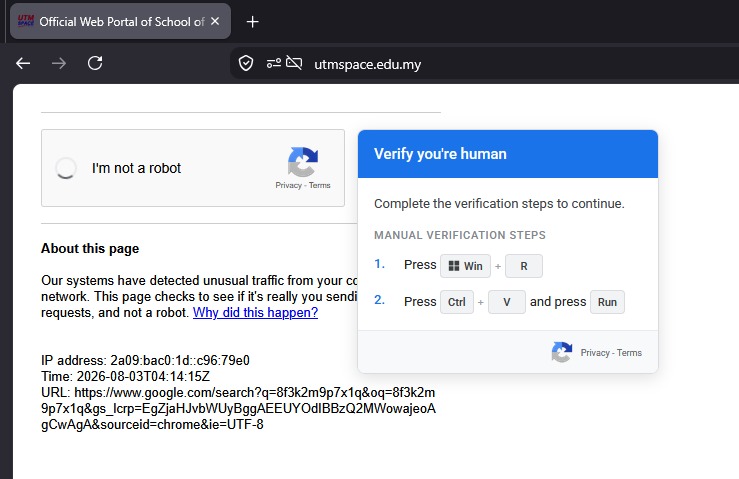Click the Time: 2026-08-03T04:14:15Z text
Screen dimensions: 739x479
pyautogui.click(x=125, y=376)
